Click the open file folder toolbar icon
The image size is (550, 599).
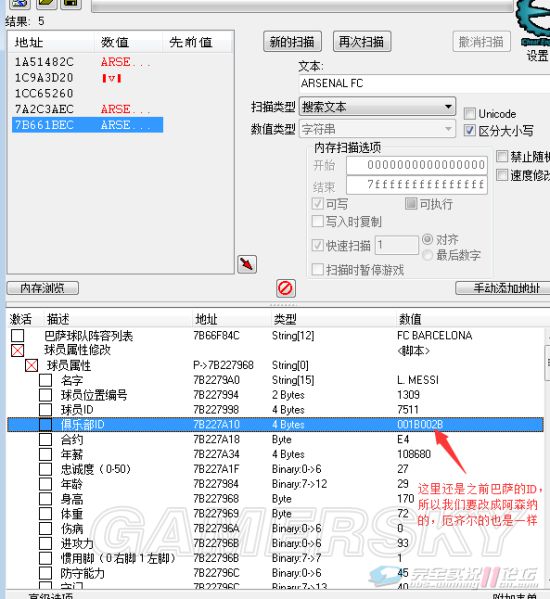[47, 3]
